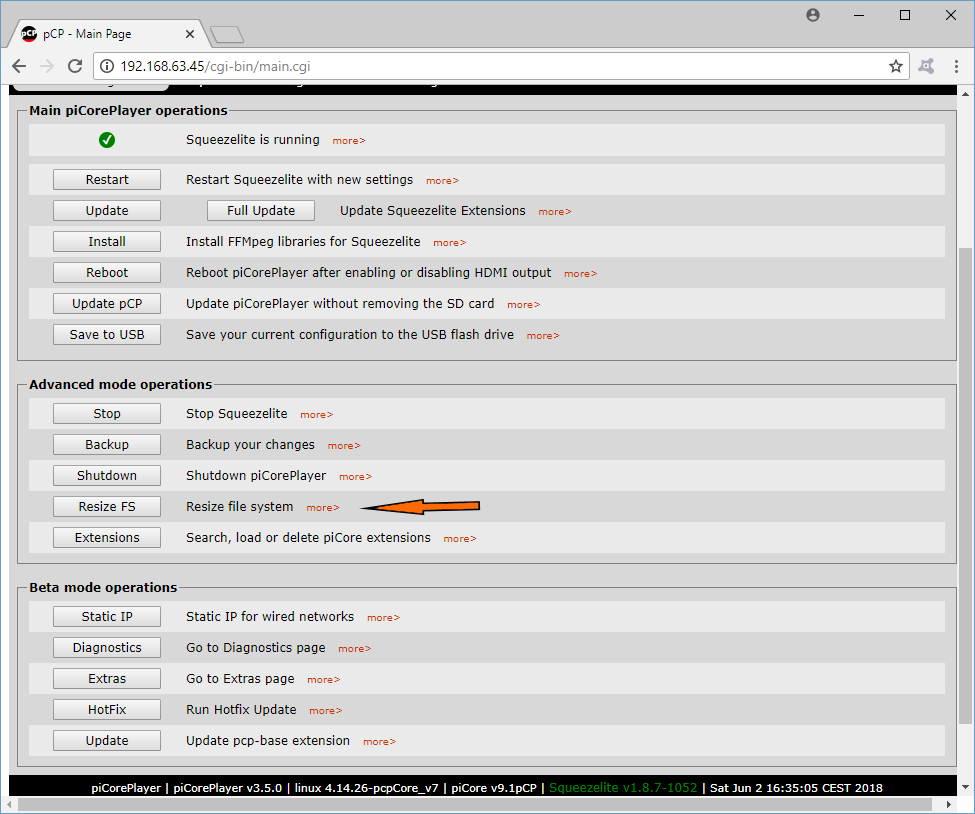
Task: Click the Extensions button
Action: [107, 538]
